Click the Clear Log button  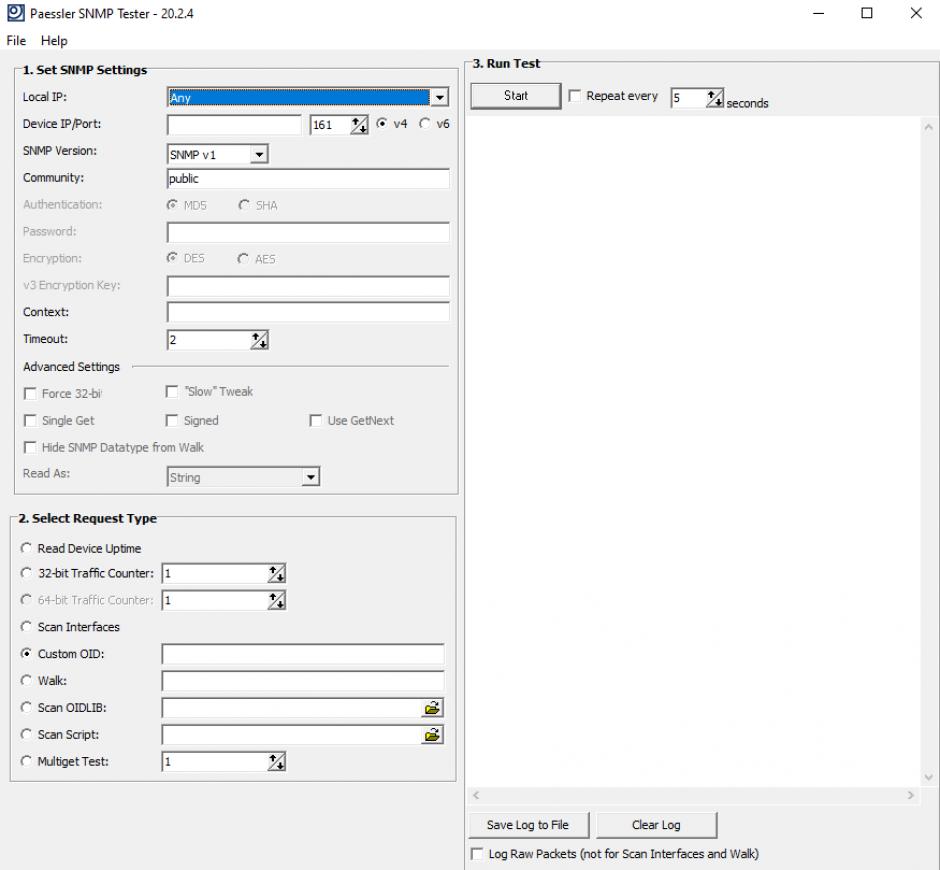[x=656, y=825]
